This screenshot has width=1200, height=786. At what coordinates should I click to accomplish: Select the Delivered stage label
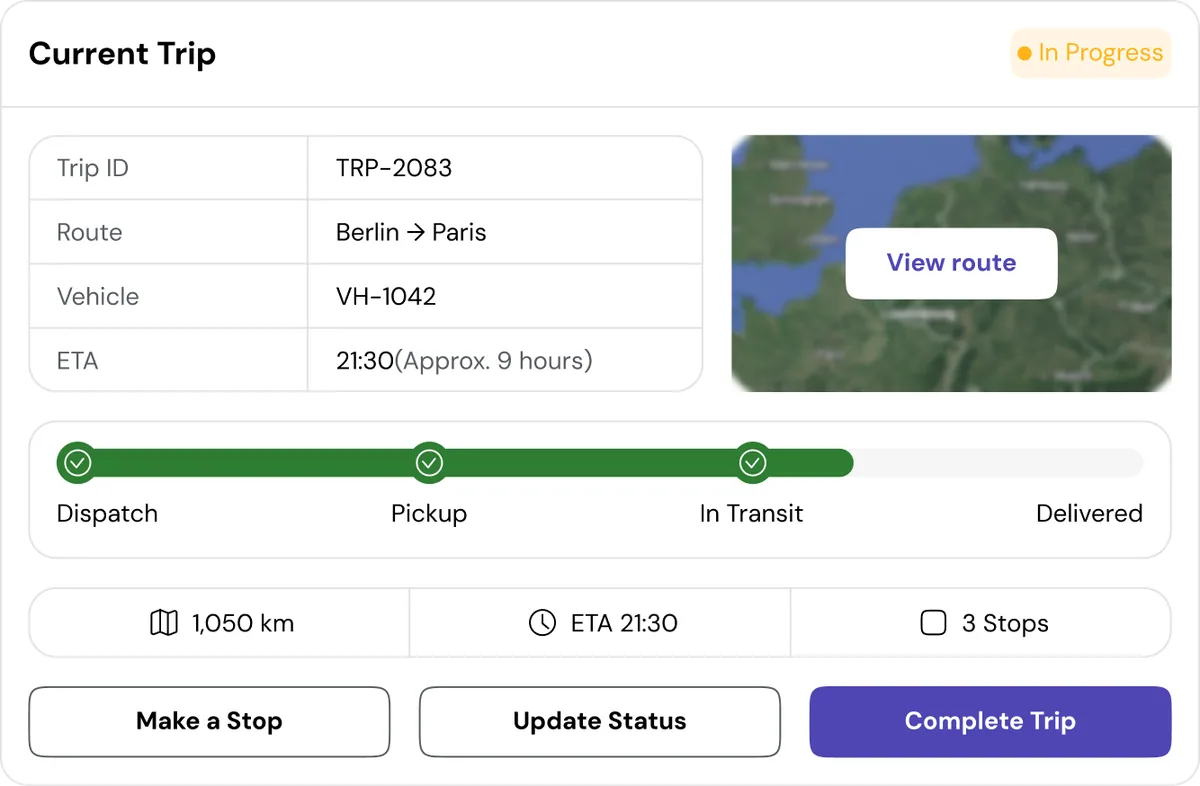point(1089,514)
